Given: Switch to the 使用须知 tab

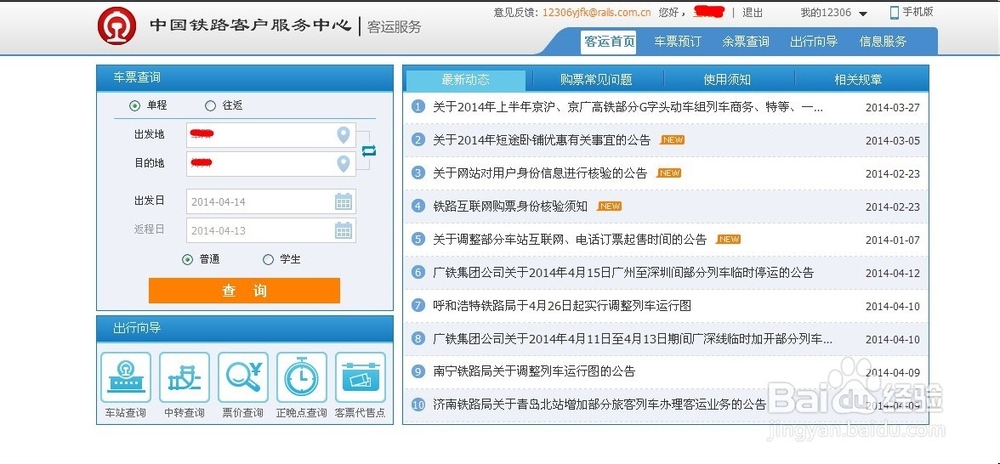Looking at the screenshot, I should tap(727, 80).
